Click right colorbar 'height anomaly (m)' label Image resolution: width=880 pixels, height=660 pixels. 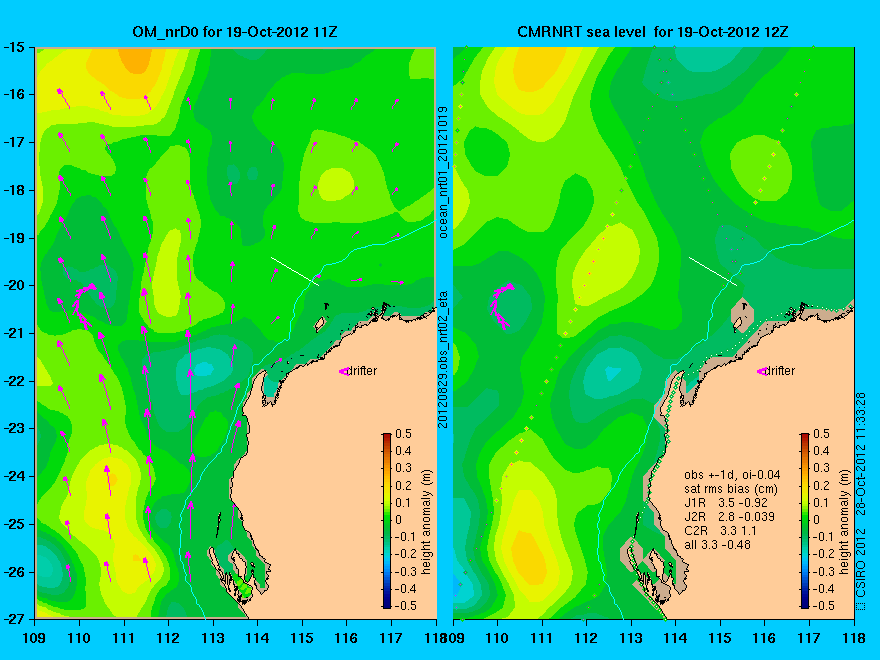coord(845,522)
